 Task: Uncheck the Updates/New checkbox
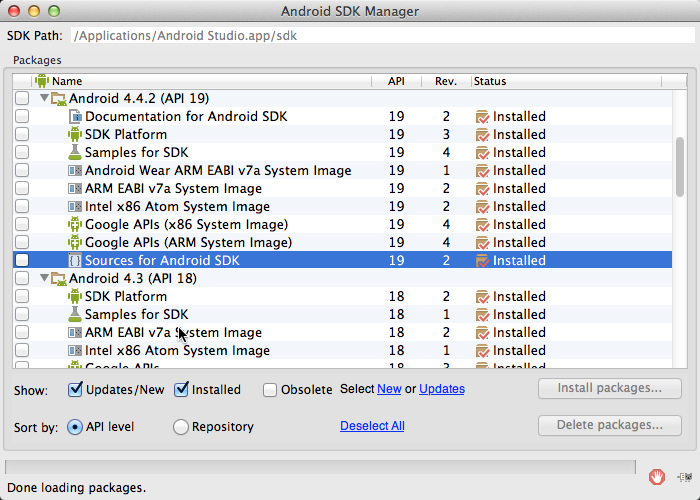click(x=75, y=390)
